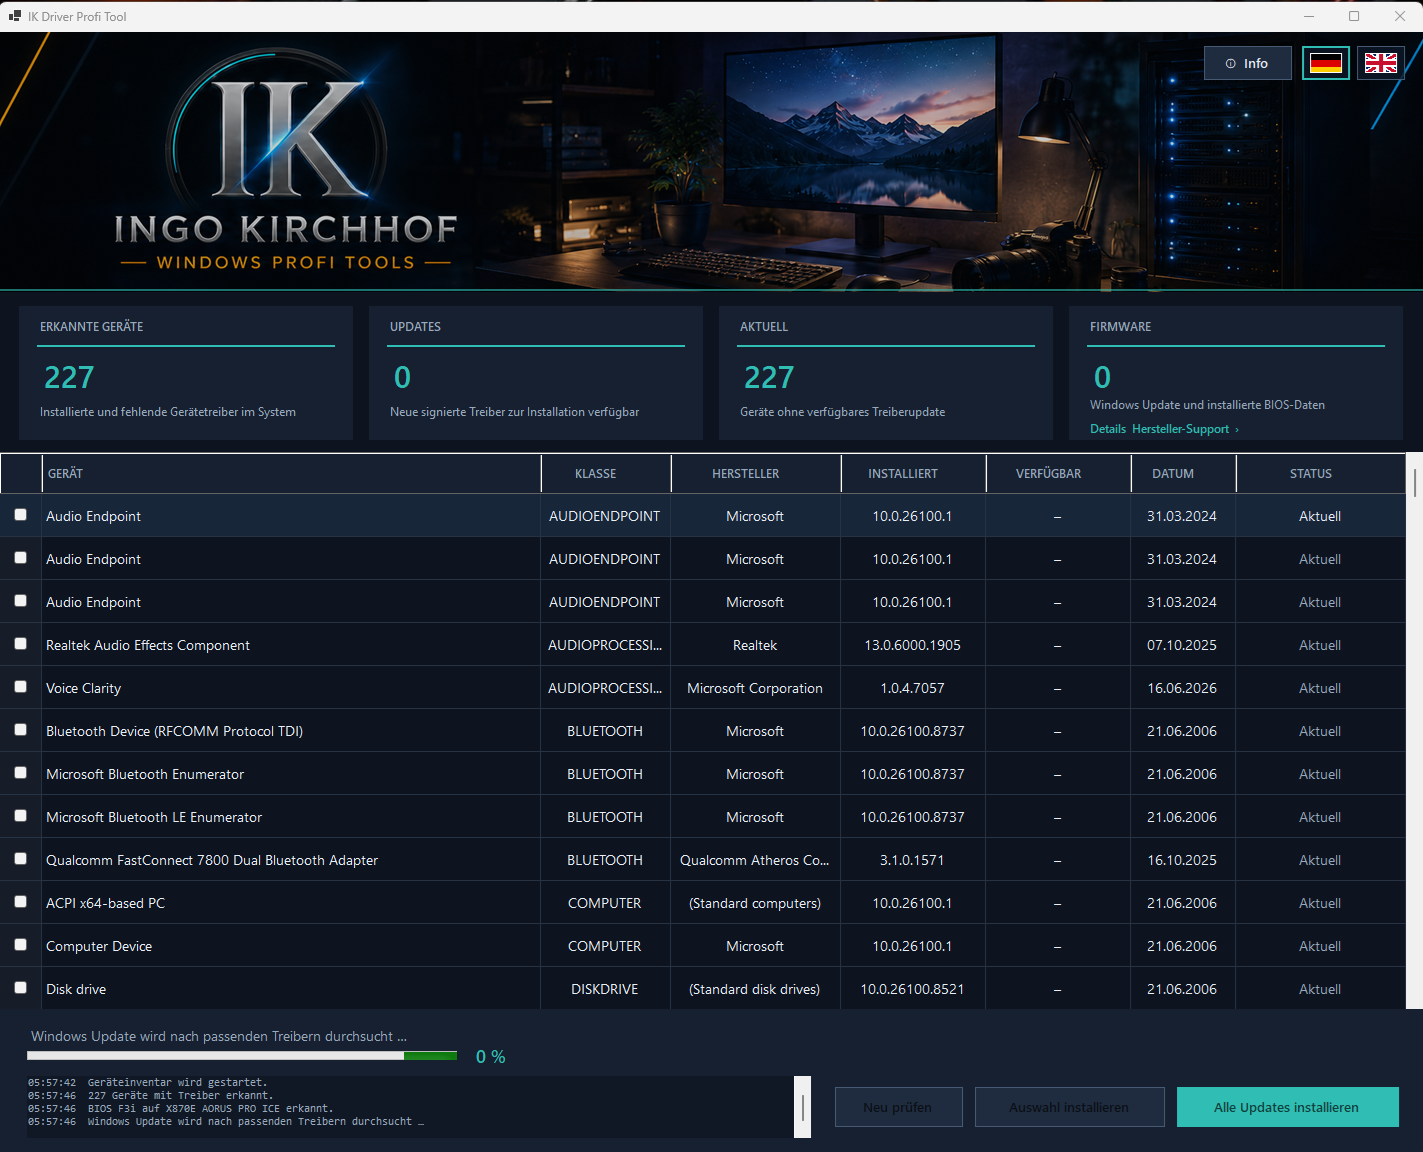The height and width of the screenshot is (1152, 1423).
Task: Switch the language to English flag
Action: [1381, 63]
